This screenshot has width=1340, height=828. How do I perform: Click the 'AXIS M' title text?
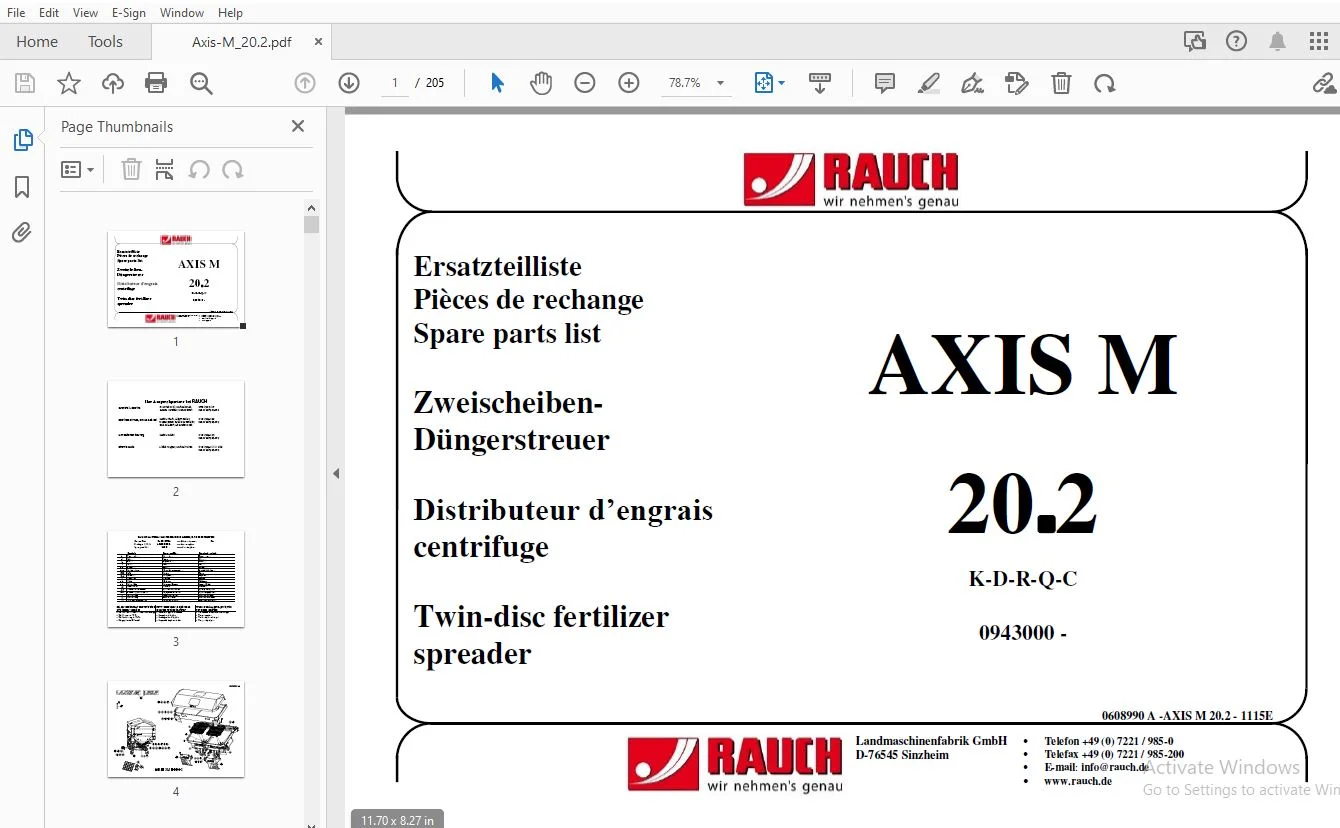click(x=1023, y=364)
